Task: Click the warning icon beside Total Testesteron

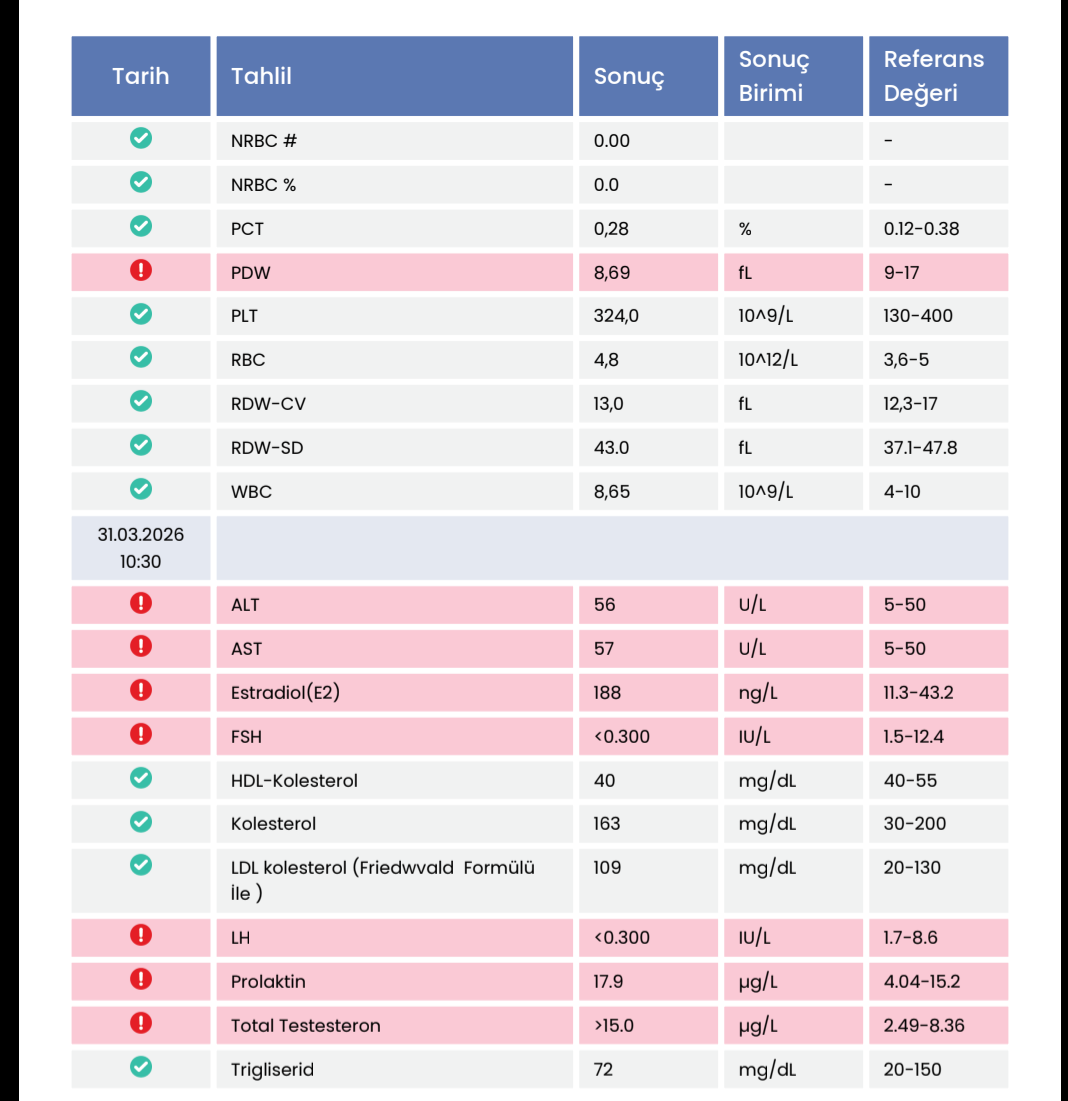Action: coord(141,1024)
